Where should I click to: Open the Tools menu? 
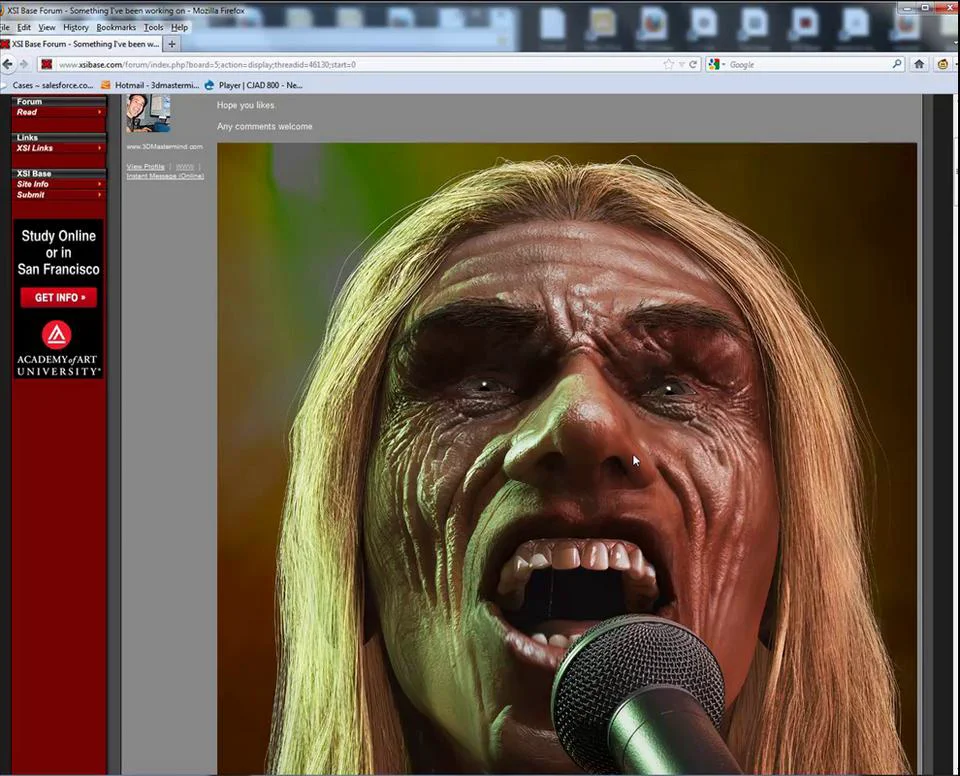coord(154,28)
